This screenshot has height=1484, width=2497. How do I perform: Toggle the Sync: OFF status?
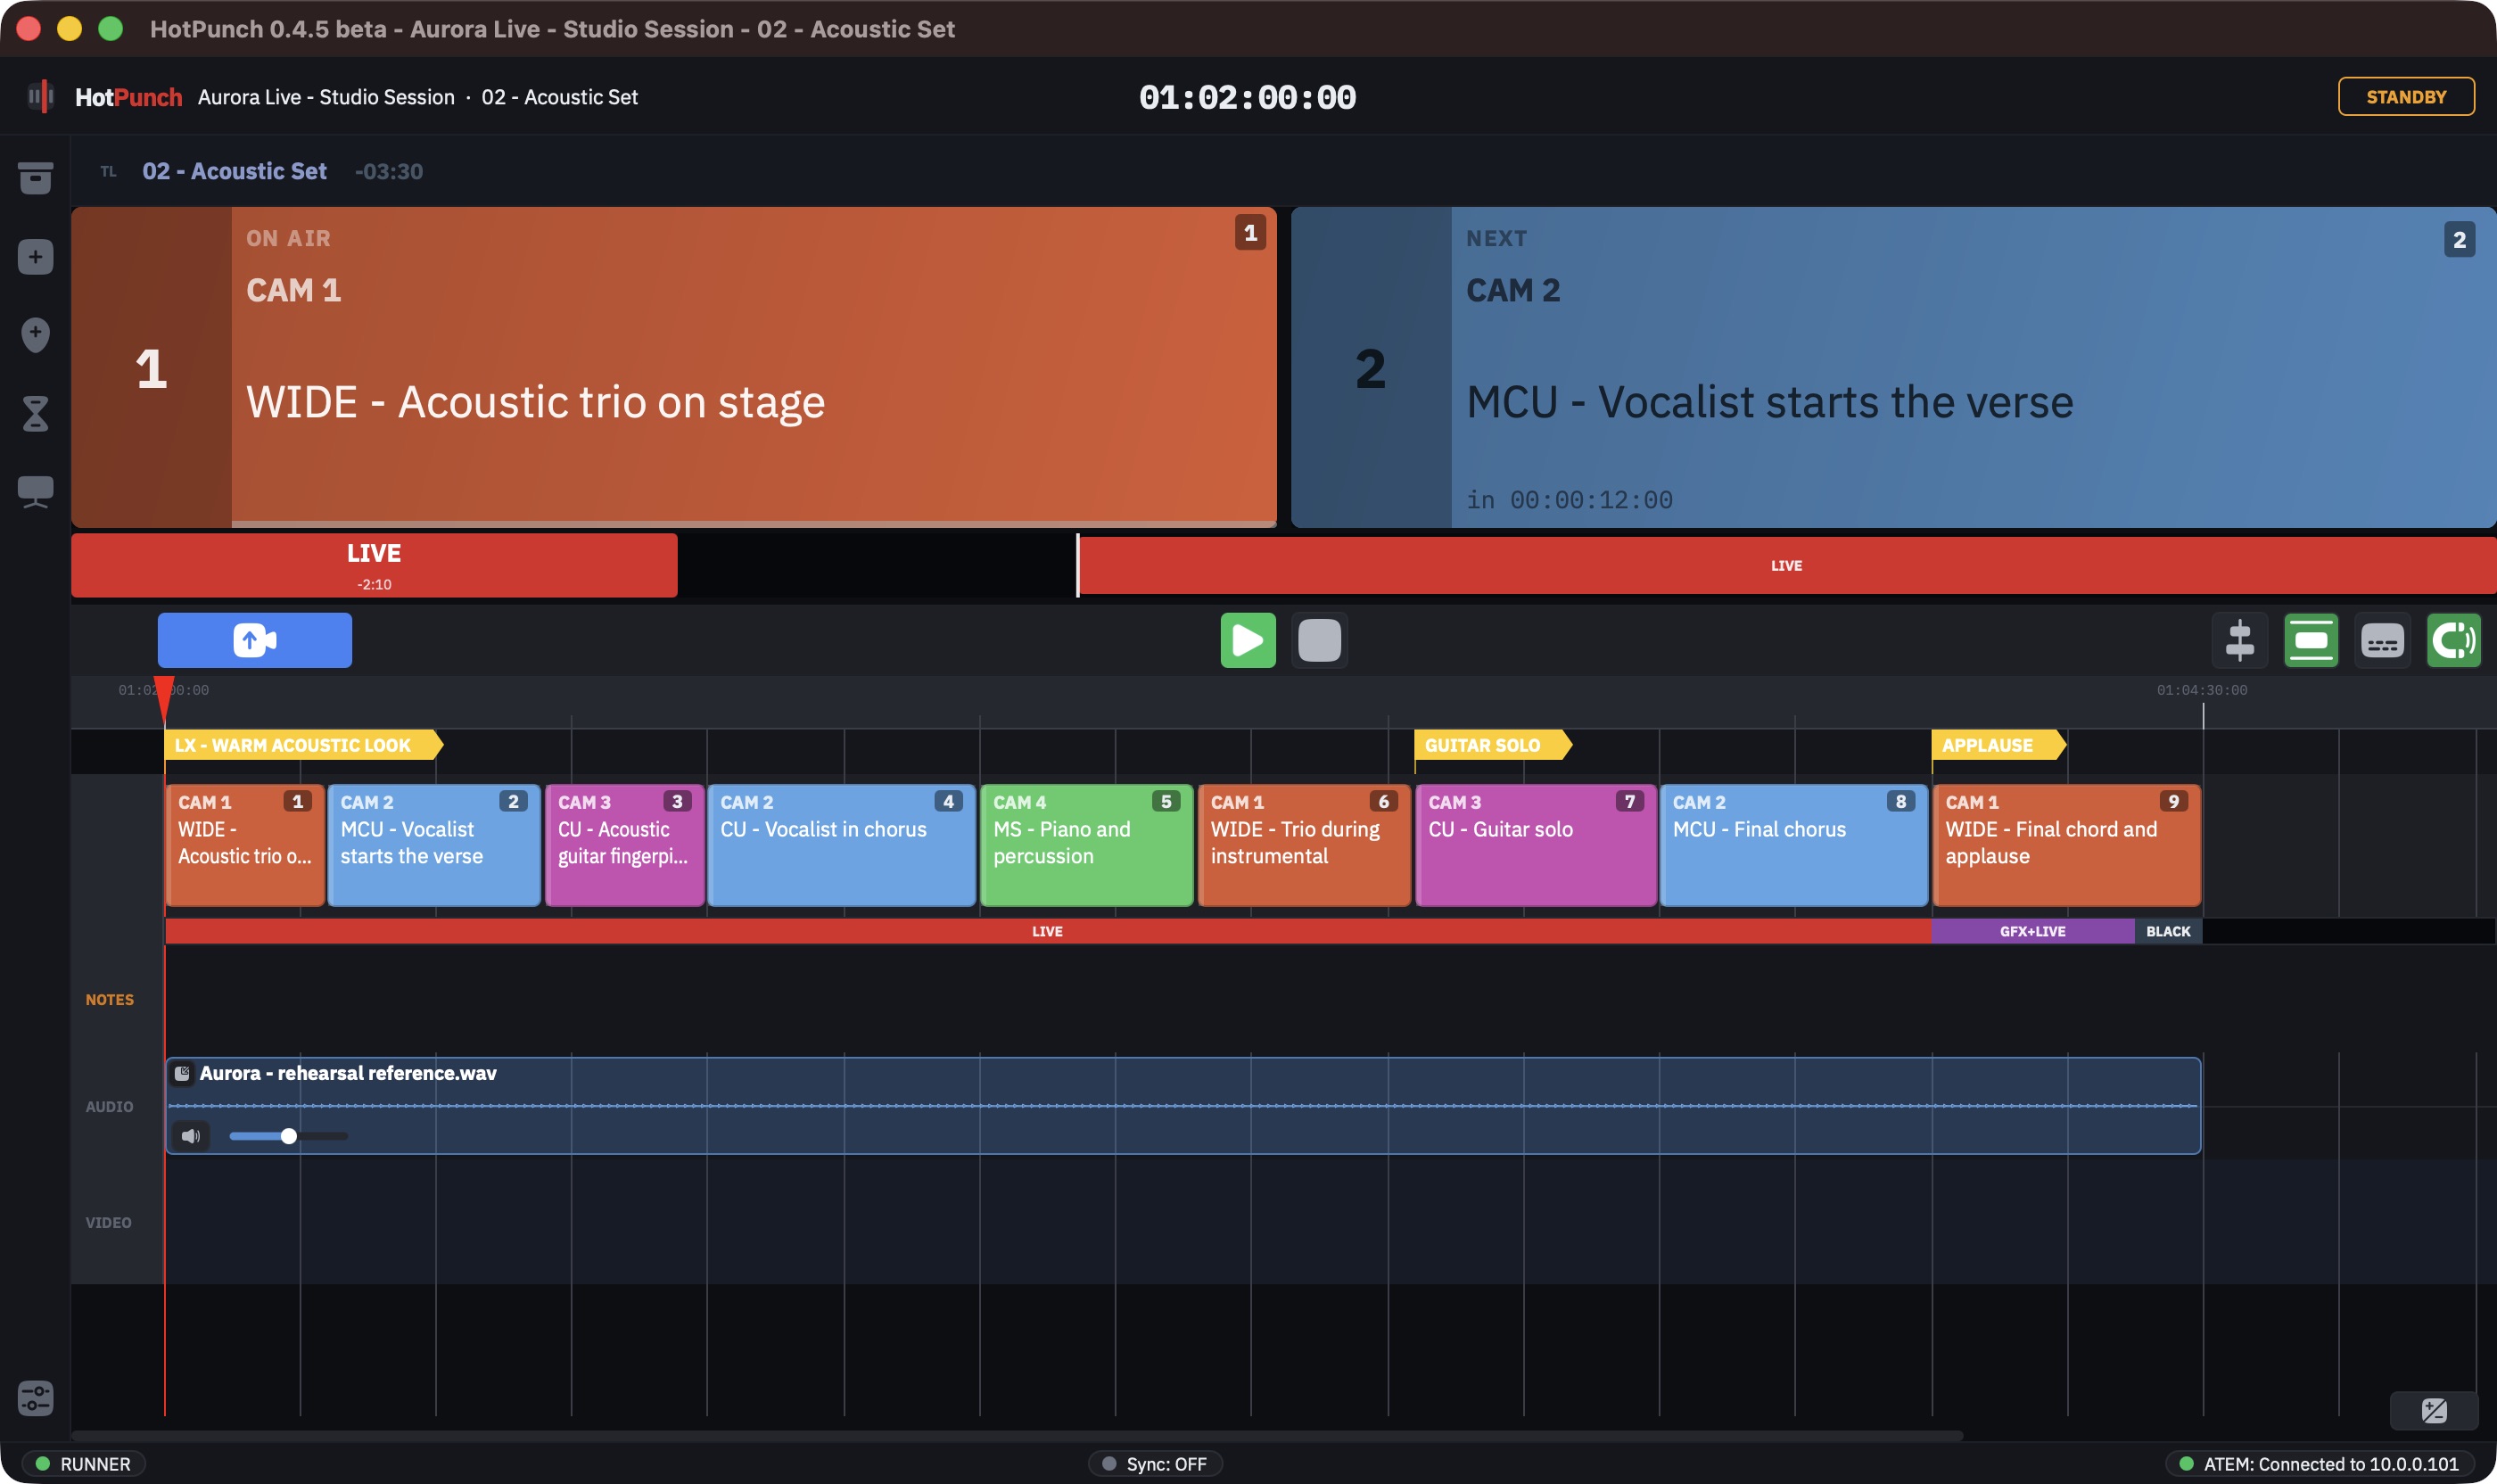coord(1155,1464)
